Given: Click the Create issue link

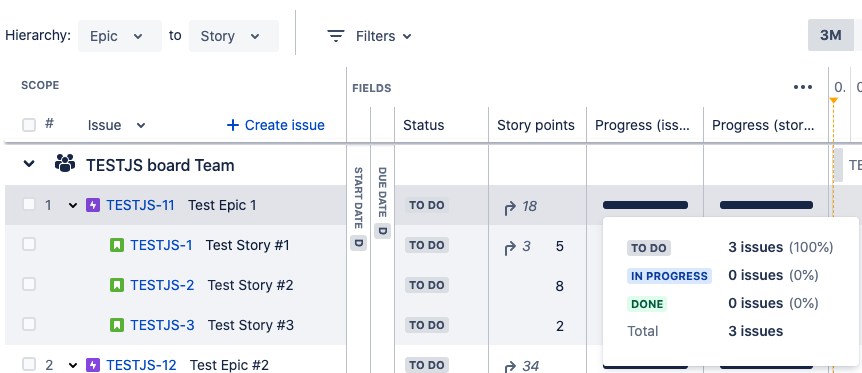Looking at the screenshot, I should point(275,125).
